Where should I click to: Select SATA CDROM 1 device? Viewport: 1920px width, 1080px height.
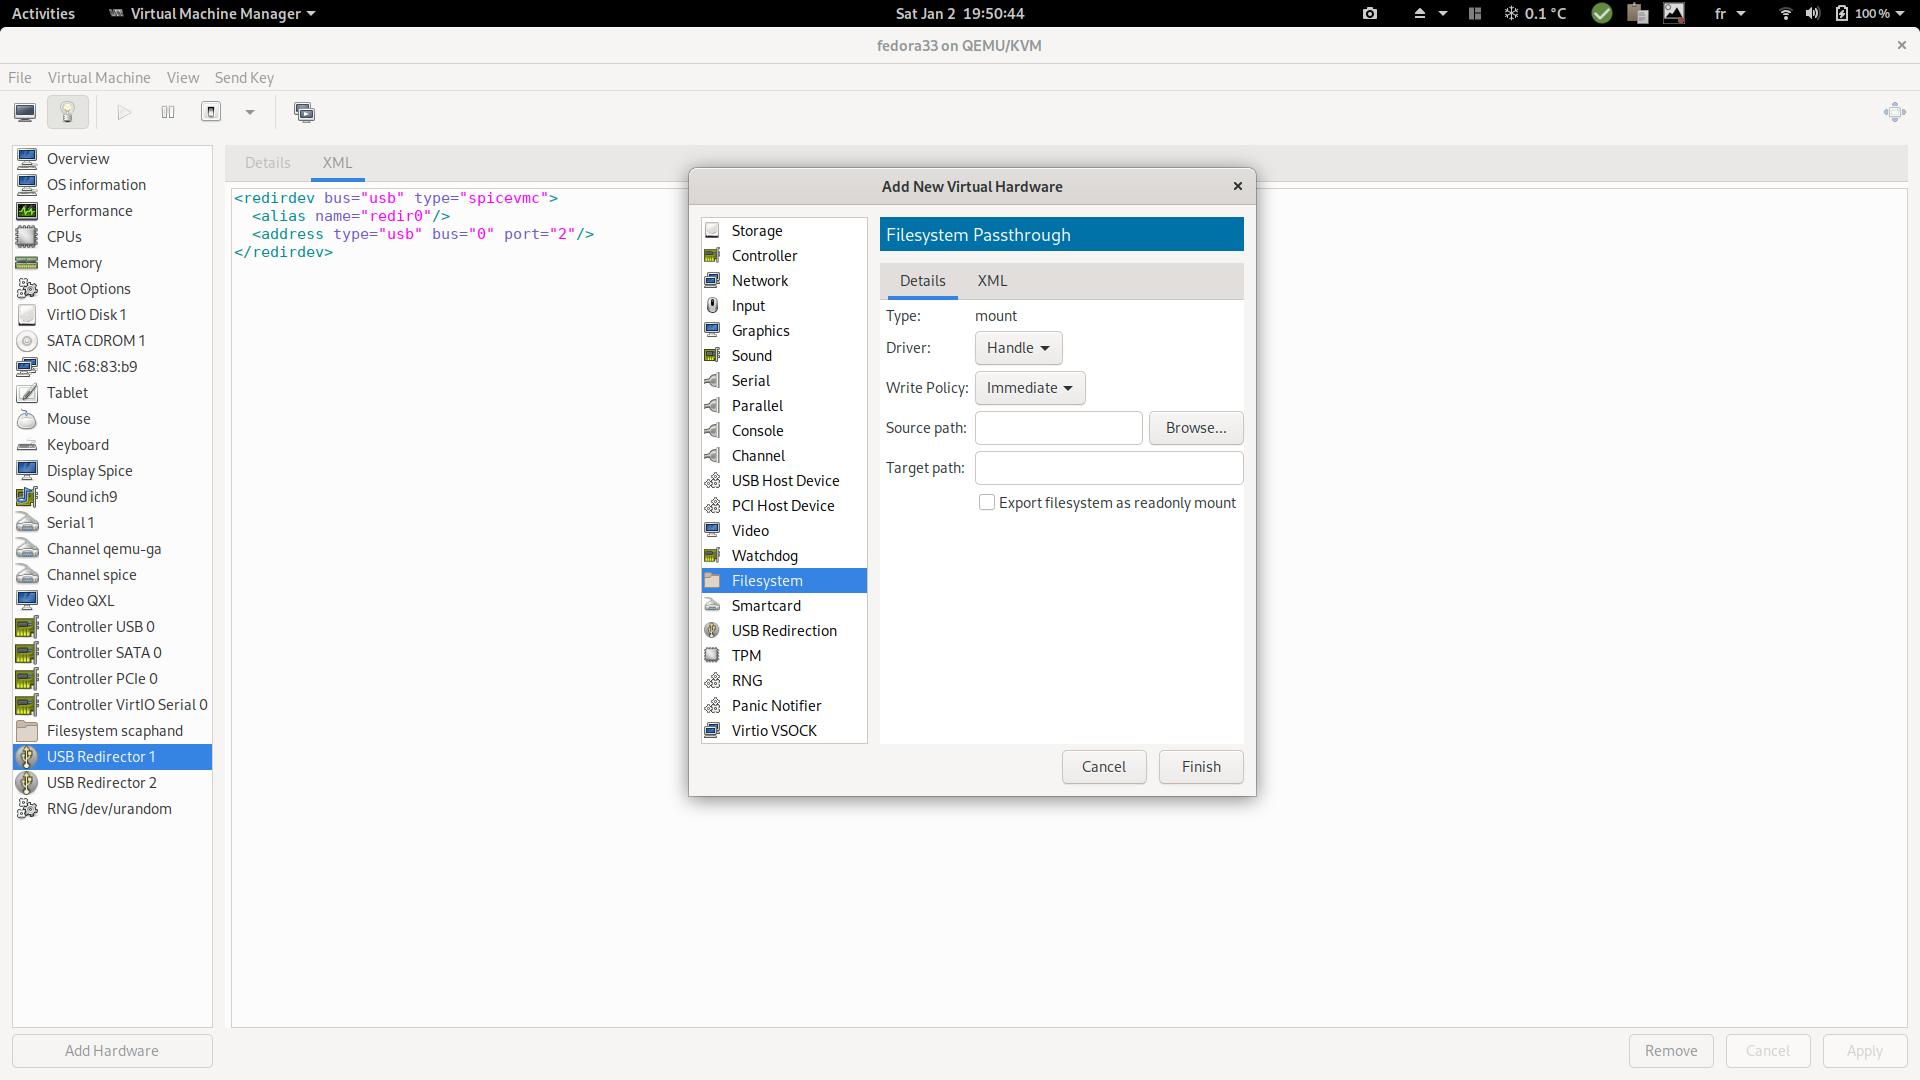[x=112, y=340]
